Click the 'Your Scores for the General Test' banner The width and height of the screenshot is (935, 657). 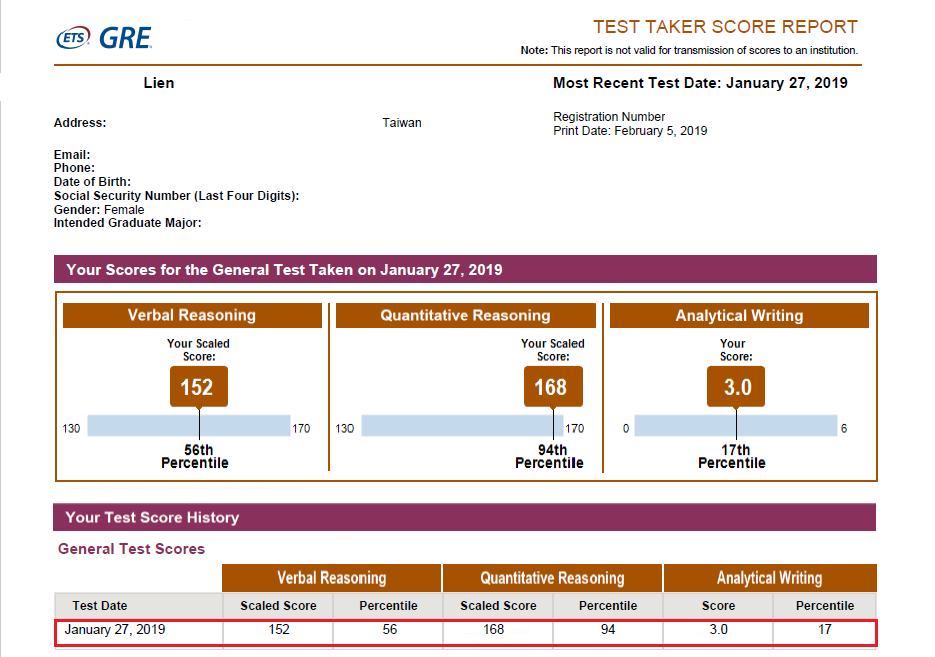coord(465,269)
